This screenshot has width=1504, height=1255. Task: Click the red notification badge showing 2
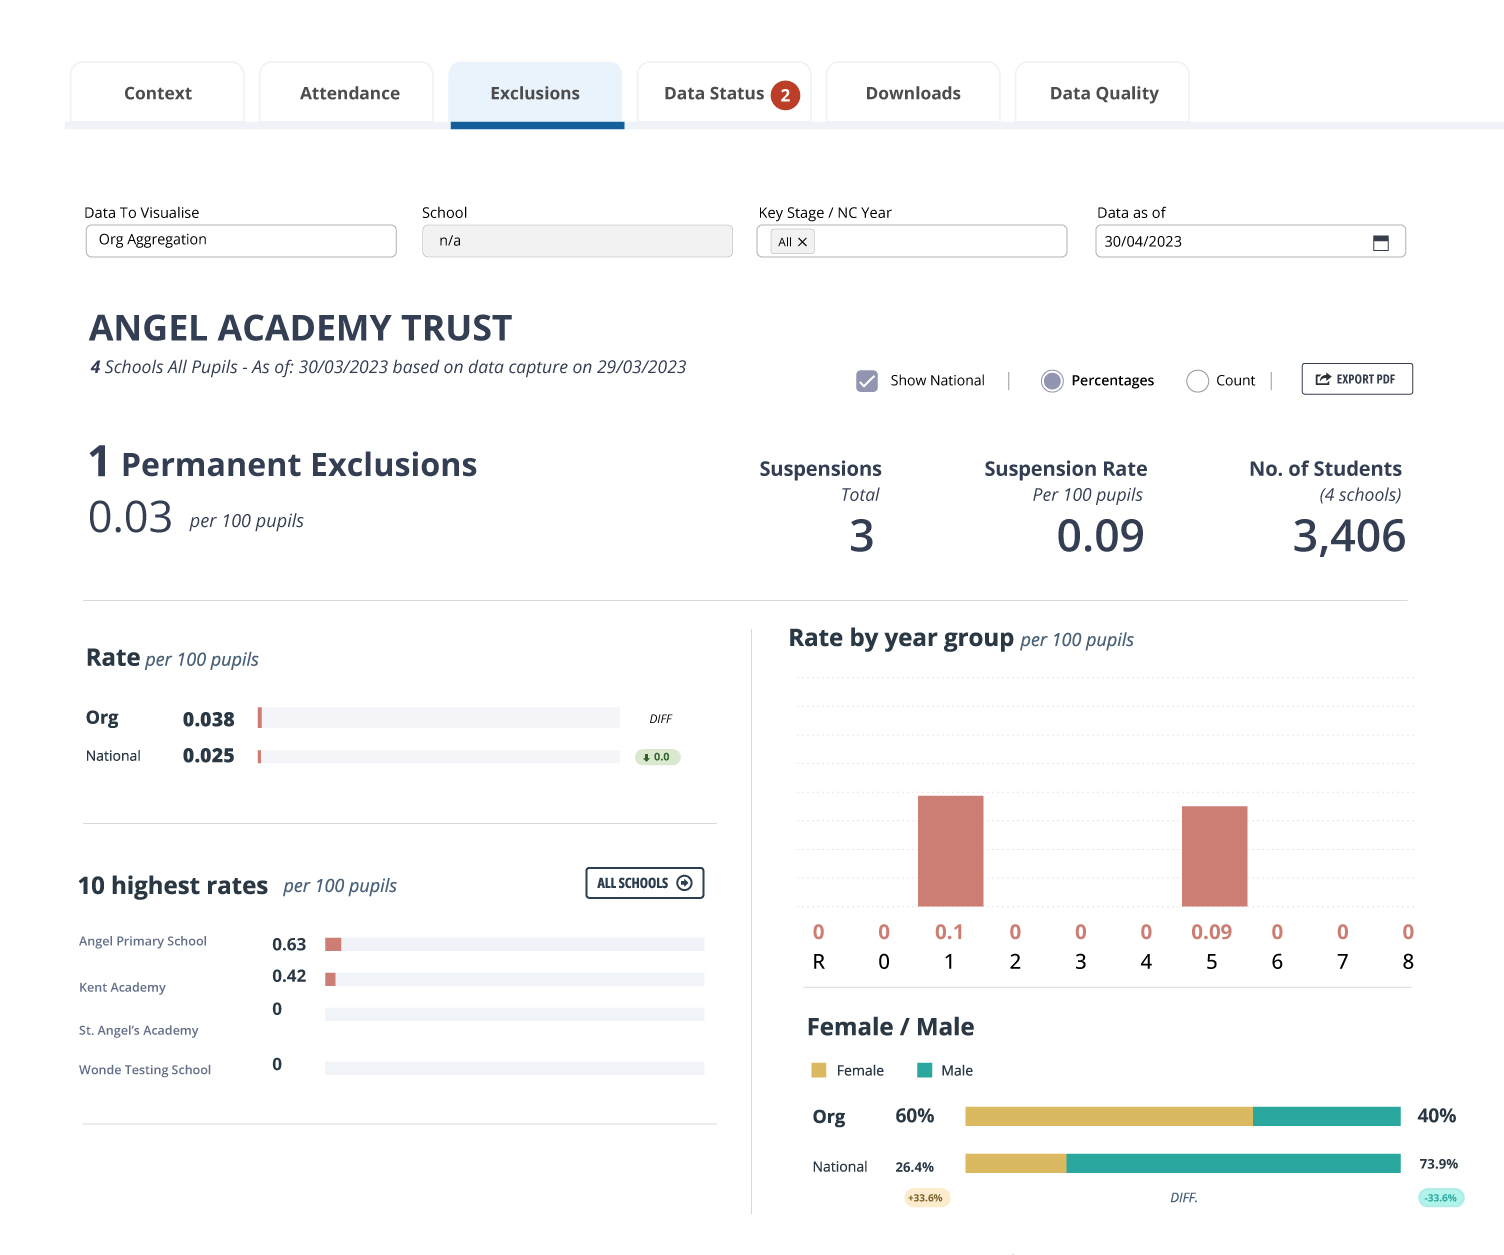(x=785, y=95)
